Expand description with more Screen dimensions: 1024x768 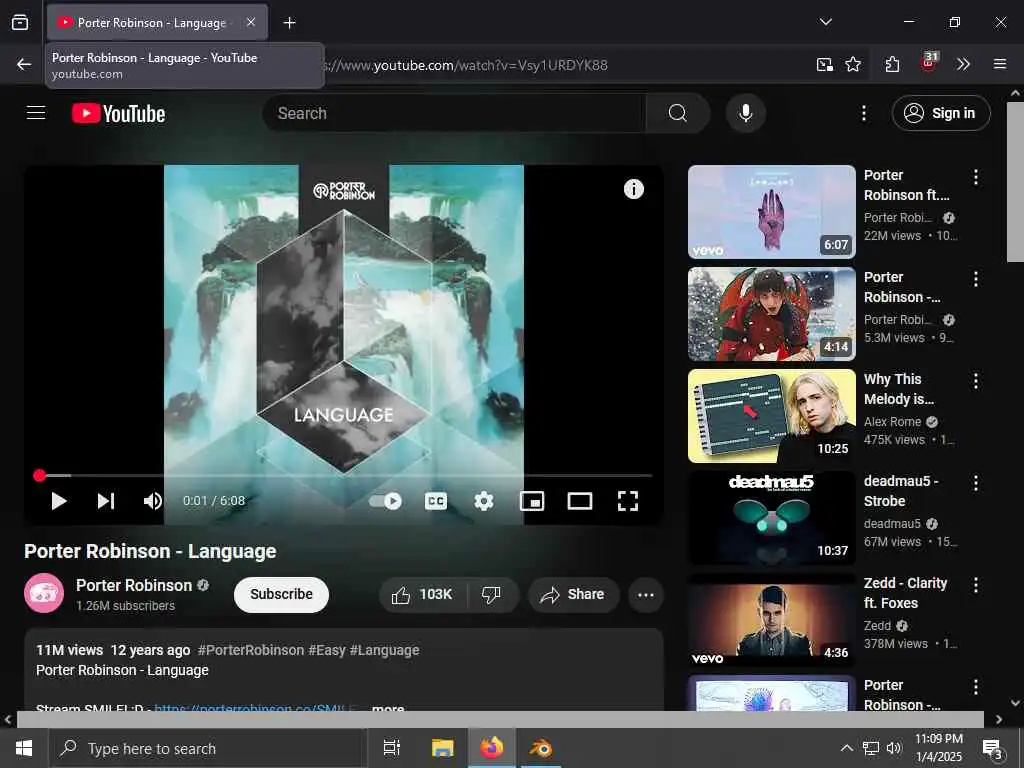click(388, 708)
